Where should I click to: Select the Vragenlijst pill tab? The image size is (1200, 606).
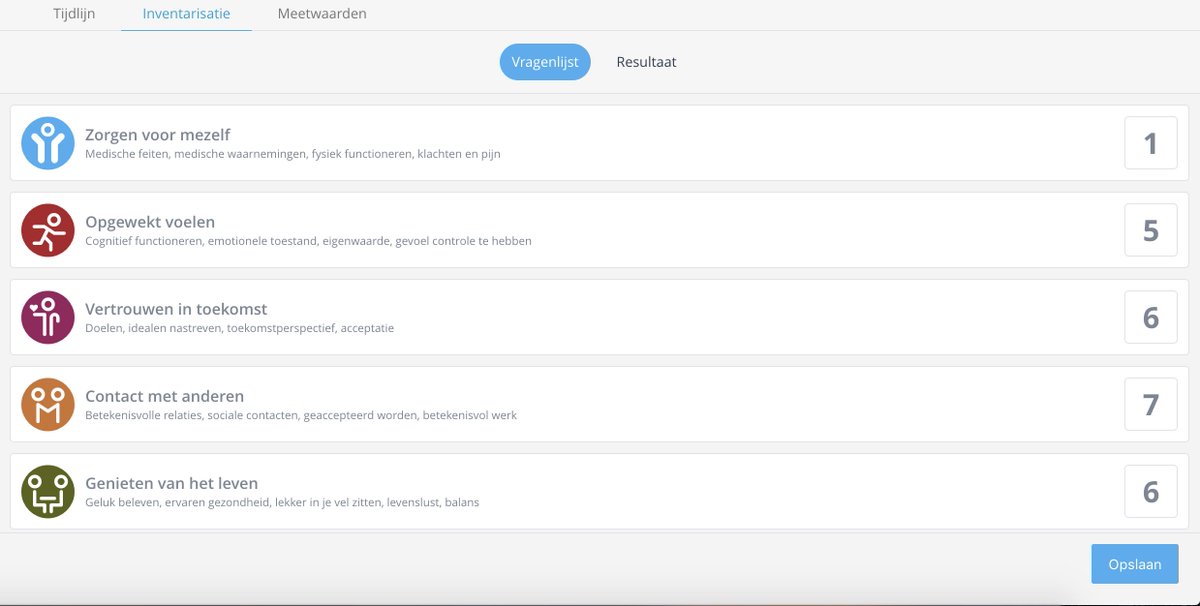point(545,62)
